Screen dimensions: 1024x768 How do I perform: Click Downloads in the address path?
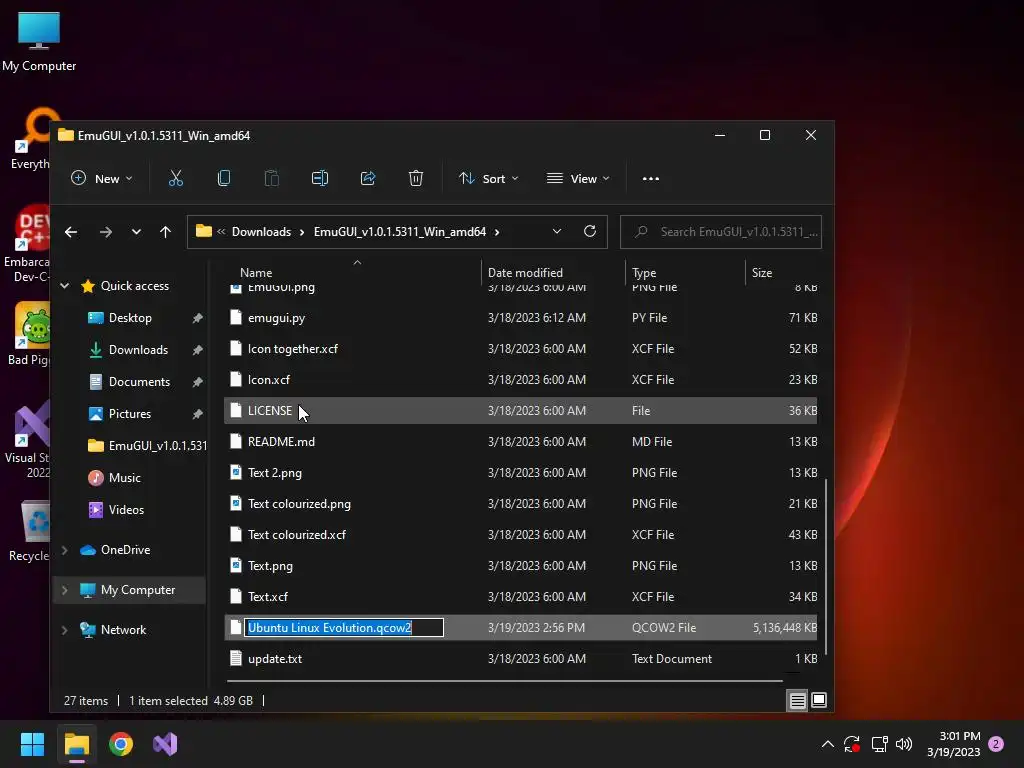(x=261, y=232)
